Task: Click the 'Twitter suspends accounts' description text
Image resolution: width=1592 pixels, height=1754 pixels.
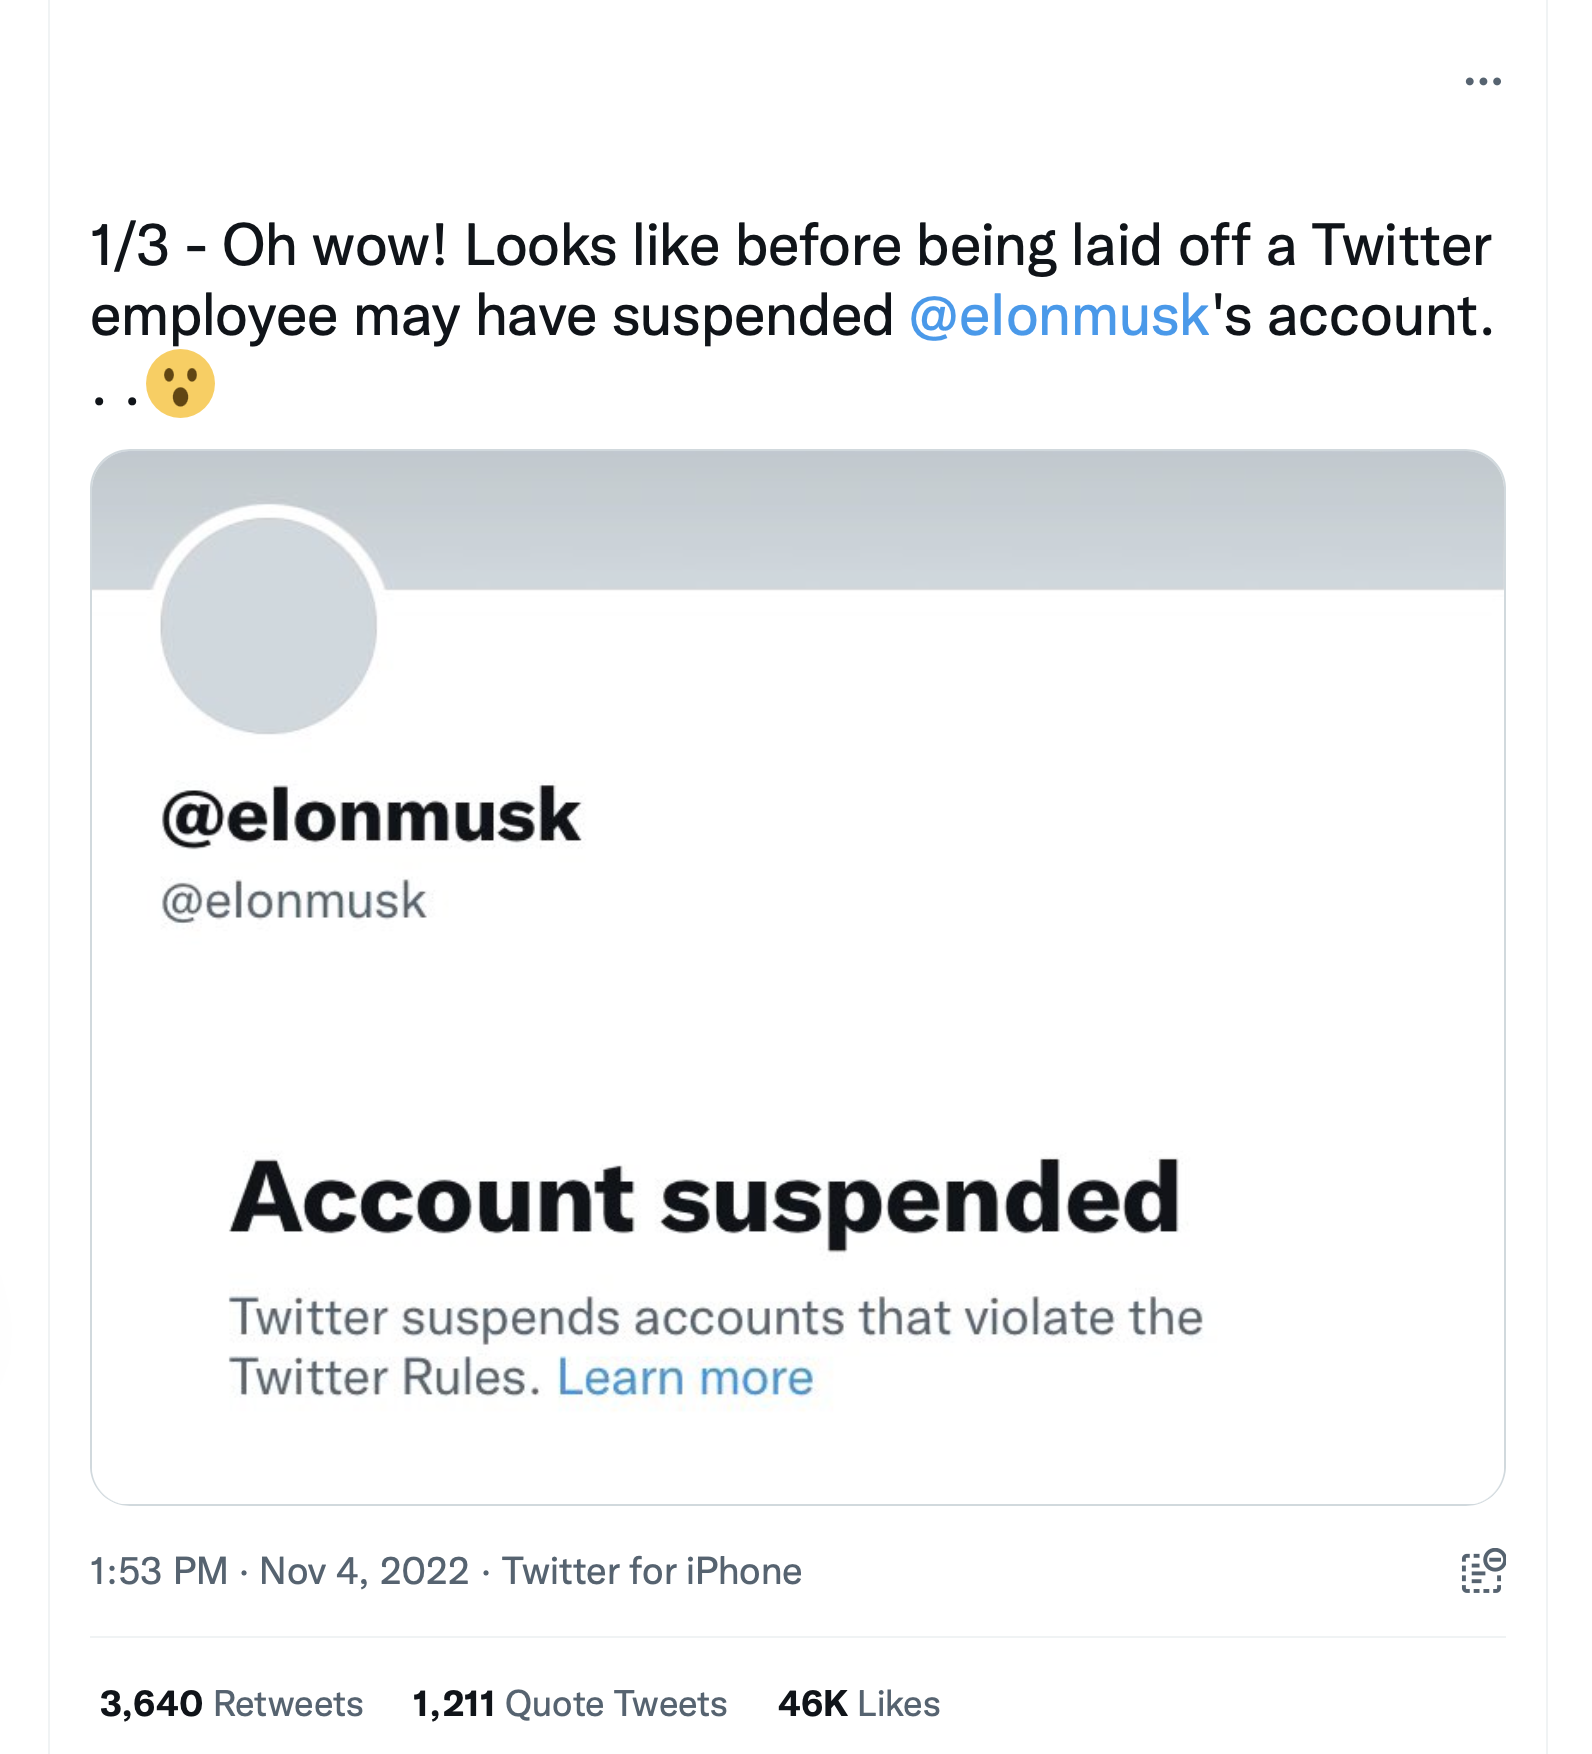Action: 716,1318
